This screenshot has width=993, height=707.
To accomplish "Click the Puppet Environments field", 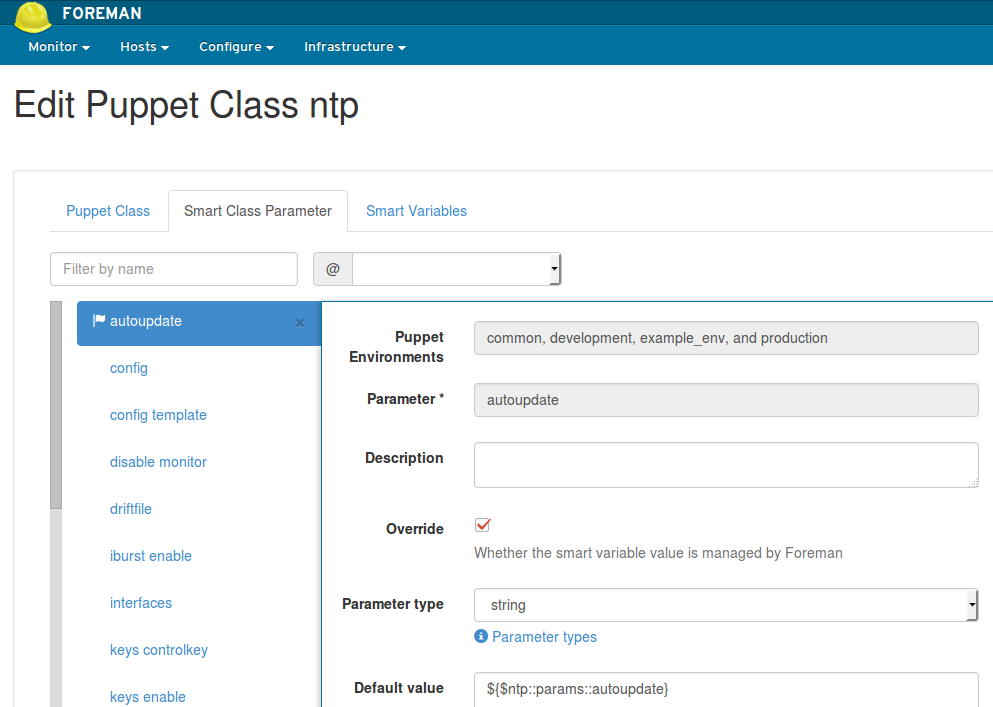I will 726,338.
